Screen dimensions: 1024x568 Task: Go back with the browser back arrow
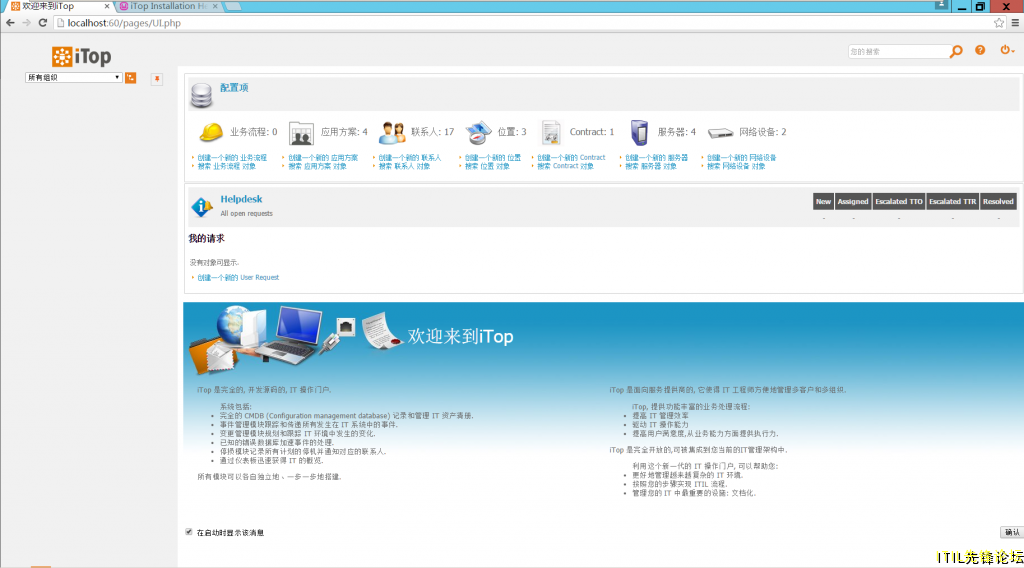(10, 23)
